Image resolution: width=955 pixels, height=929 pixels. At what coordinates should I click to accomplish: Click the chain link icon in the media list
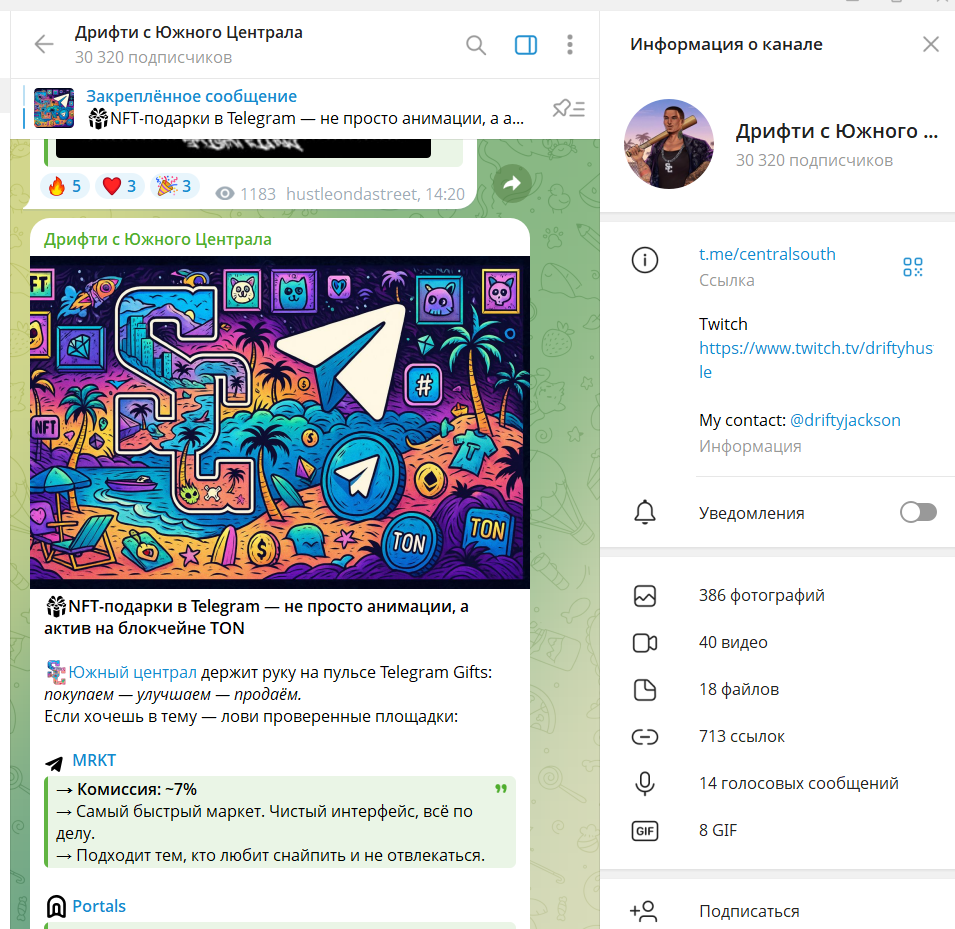click(x=644, y=737)
